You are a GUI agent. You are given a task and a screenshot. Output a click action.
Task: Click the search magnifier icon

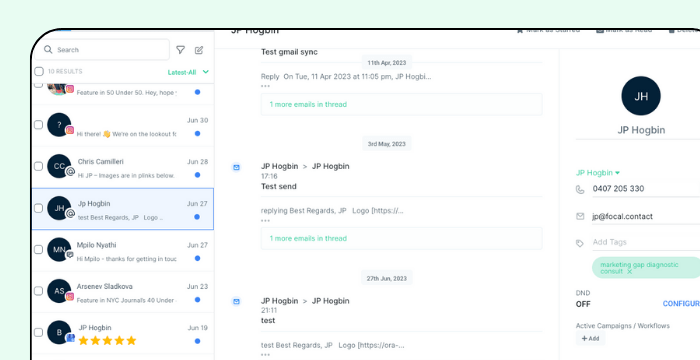[x=48, y=50]
